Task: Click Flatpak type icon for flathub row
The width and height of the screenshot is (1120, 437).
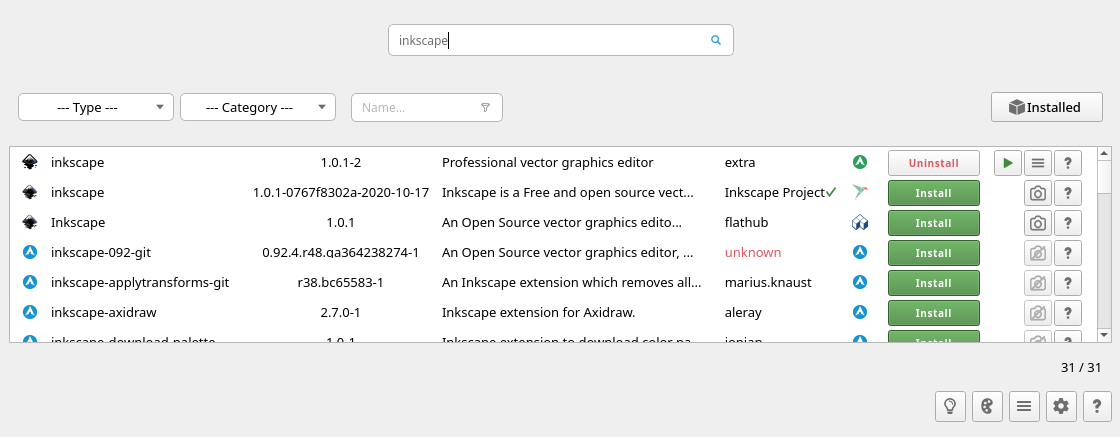Action: tap(859, 223)
